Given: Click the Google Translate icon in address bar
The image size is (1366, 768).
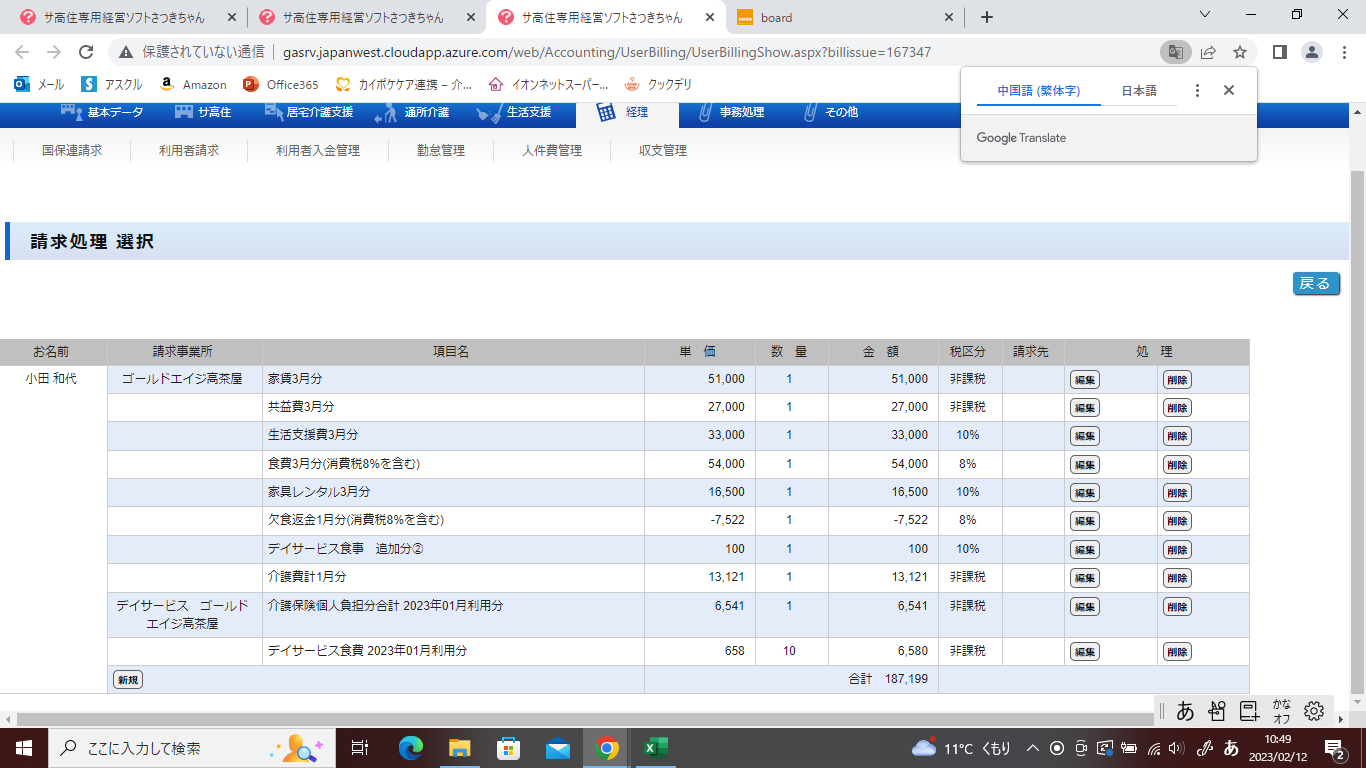Looking at the screenshot, I should pyautogui.click(x=1175, y=52).
